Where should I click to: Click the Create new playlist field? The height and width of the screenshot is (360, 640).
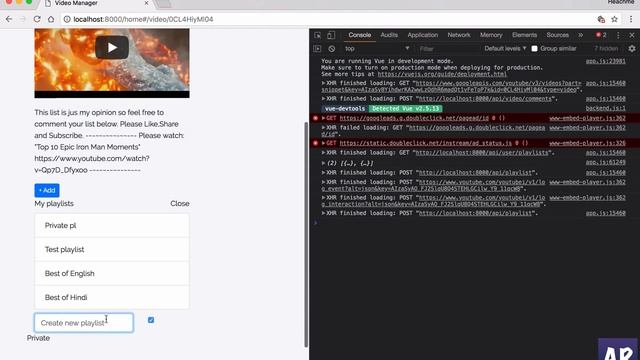tap(84, 322)
